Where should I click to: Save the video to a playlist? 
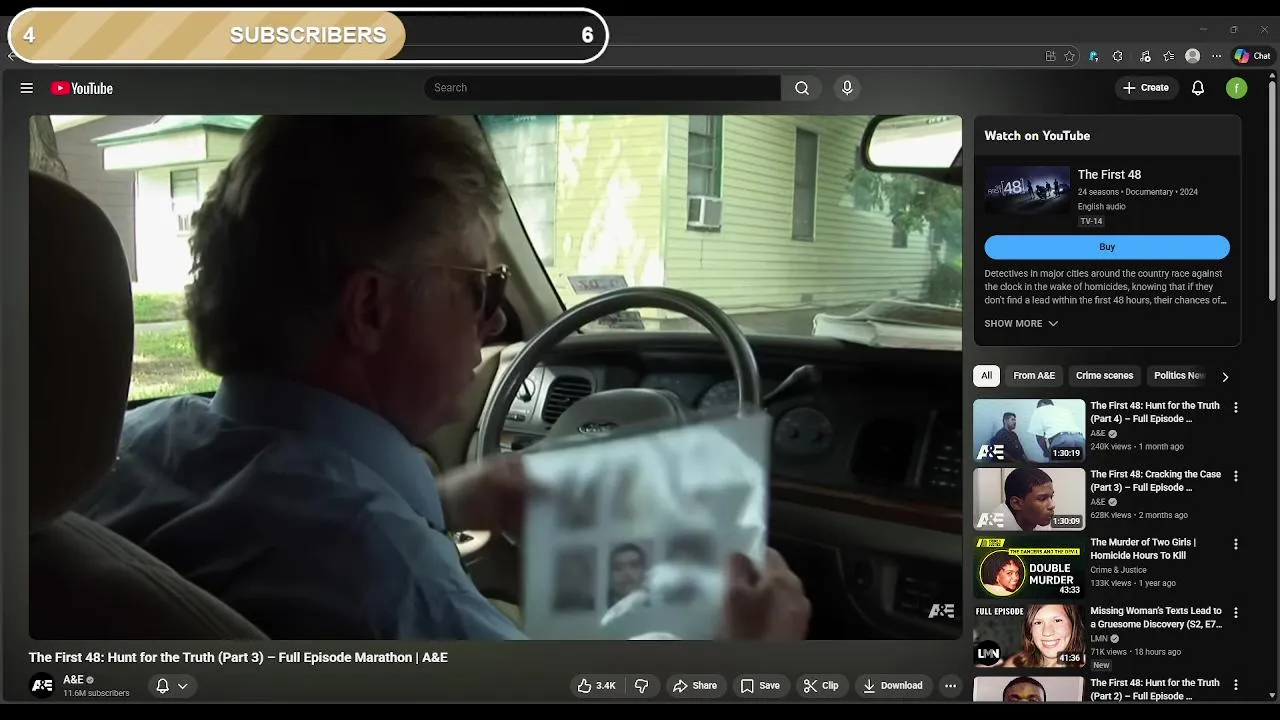click(x=760, y=686)
